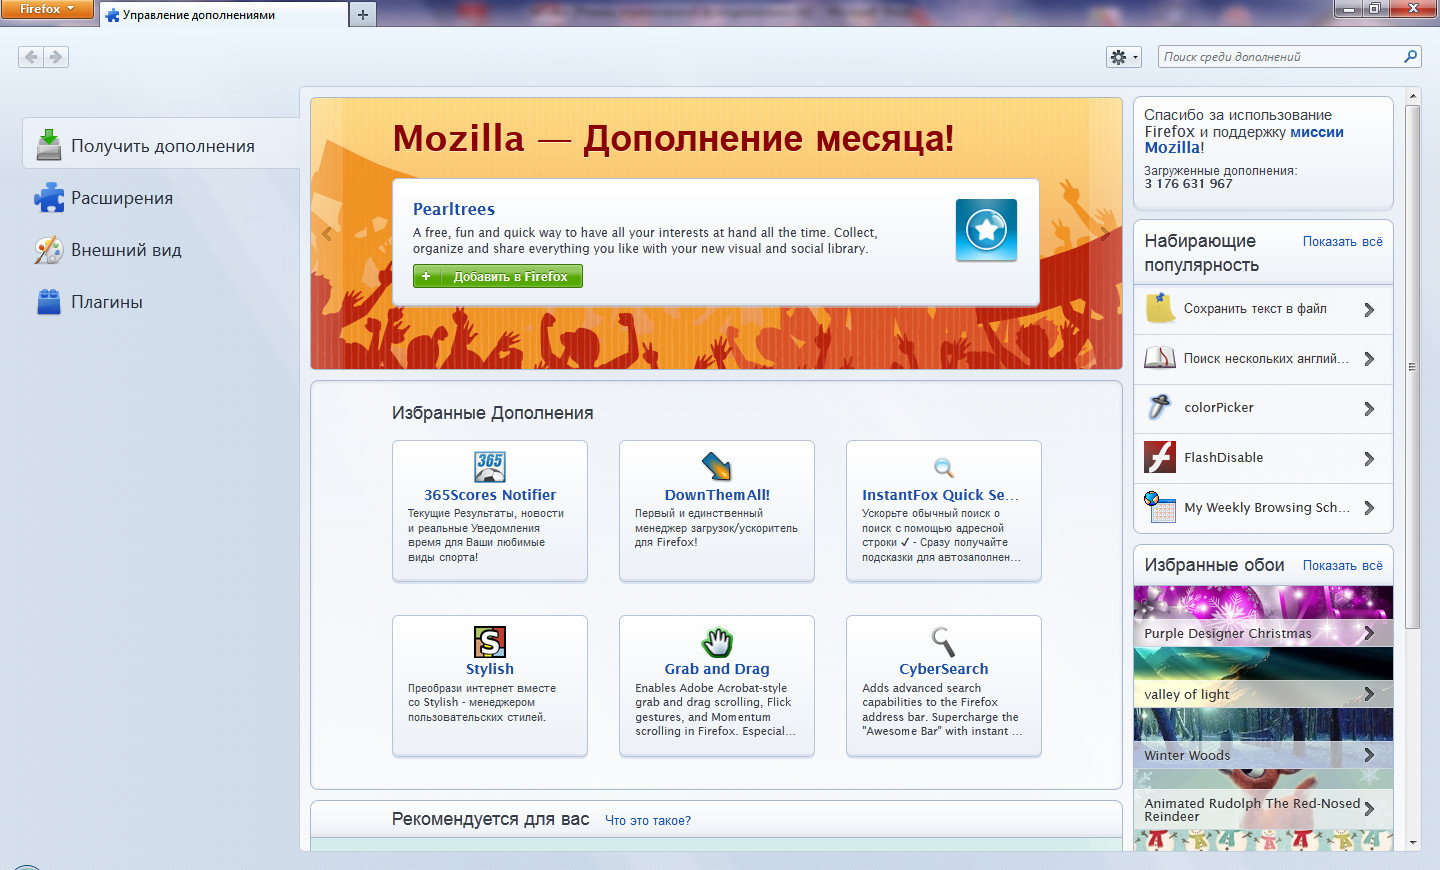The width and height of the screenshot is (1440, 870).
Task: Open the gear tools dropdown menu
Action: click(1123, 57)
